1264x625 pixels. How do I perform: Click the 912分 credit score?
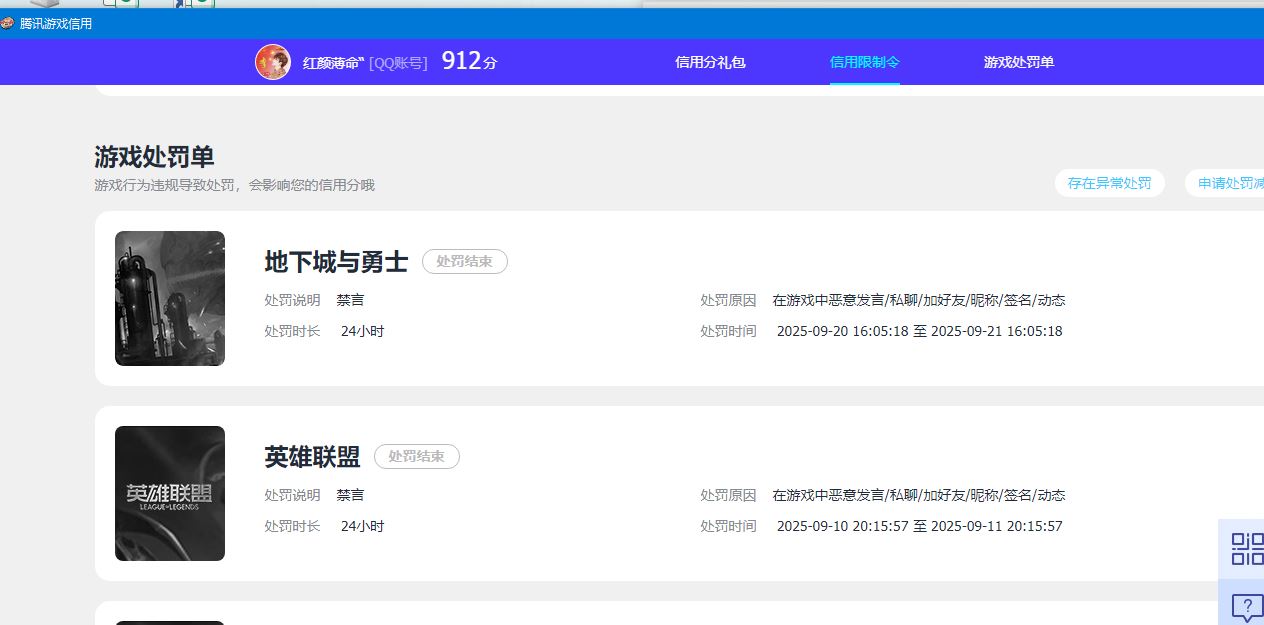pyautogui.click(x=469, y=61)
